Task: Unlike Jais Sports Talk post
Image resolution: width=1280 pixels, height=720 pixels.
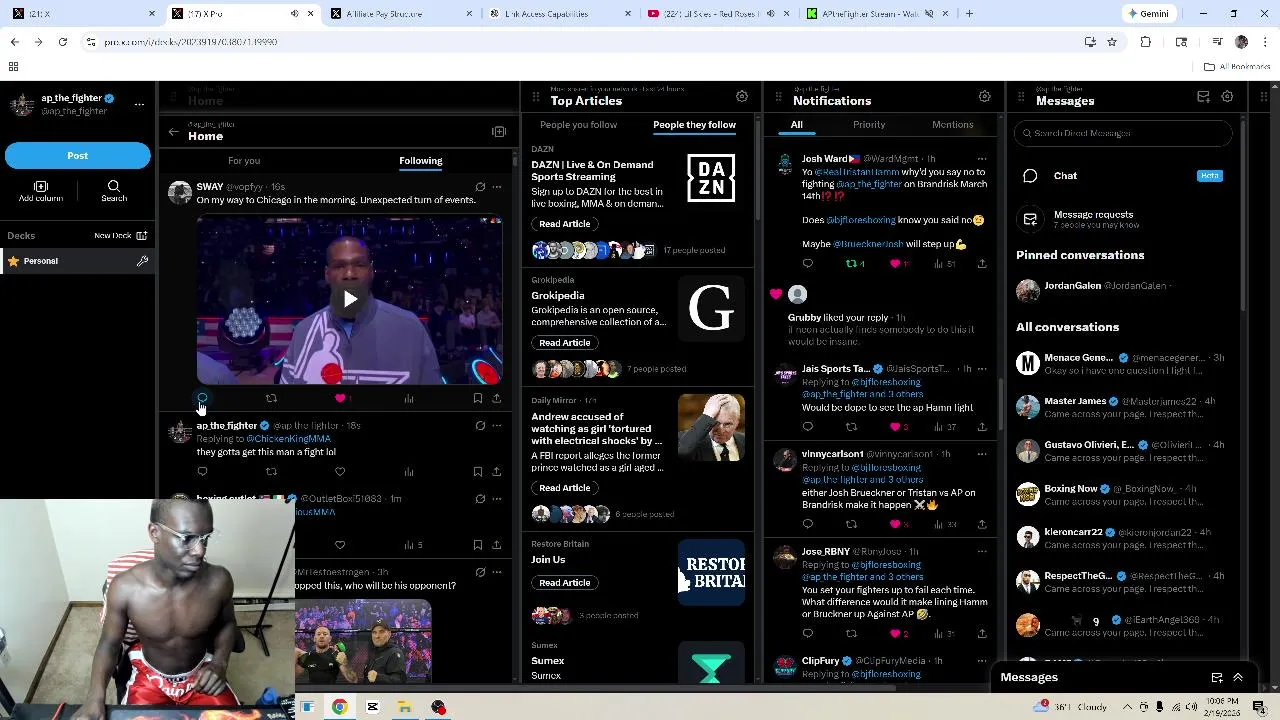Action: click(895, 427)
